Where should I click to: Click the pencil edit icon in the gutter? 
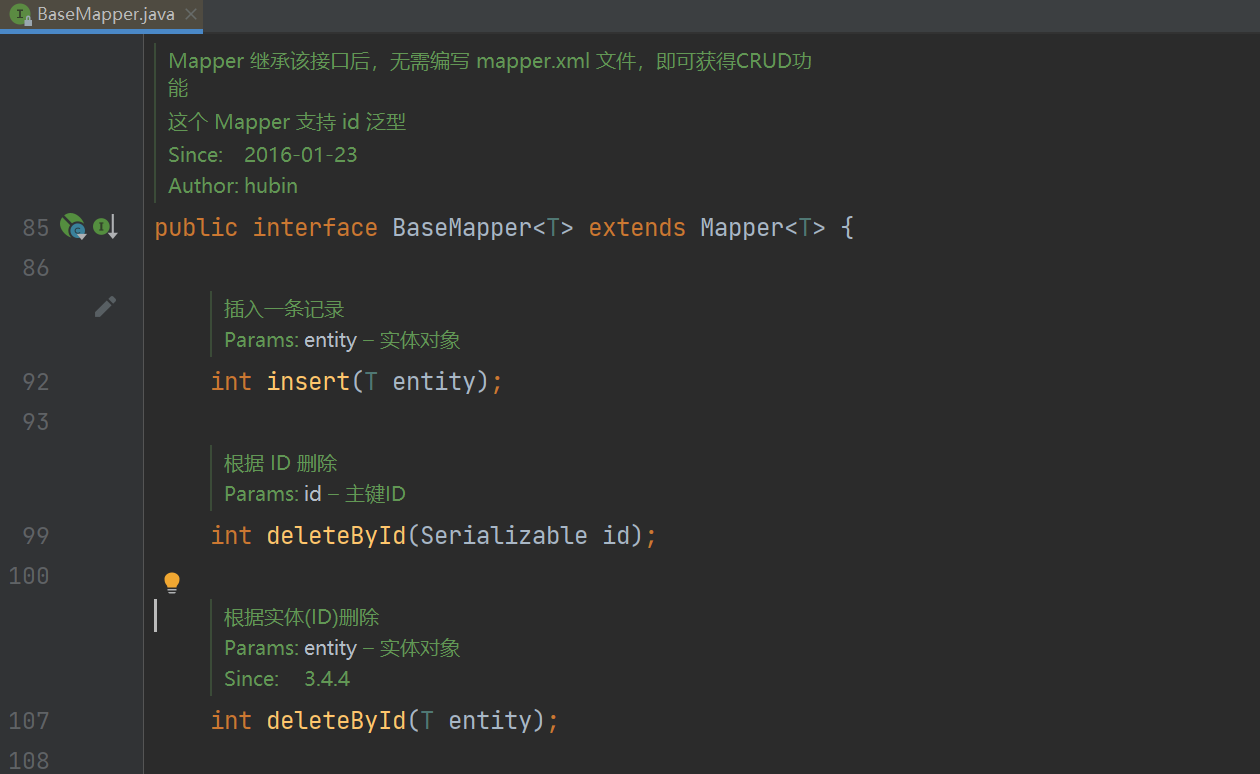point(105,307)
